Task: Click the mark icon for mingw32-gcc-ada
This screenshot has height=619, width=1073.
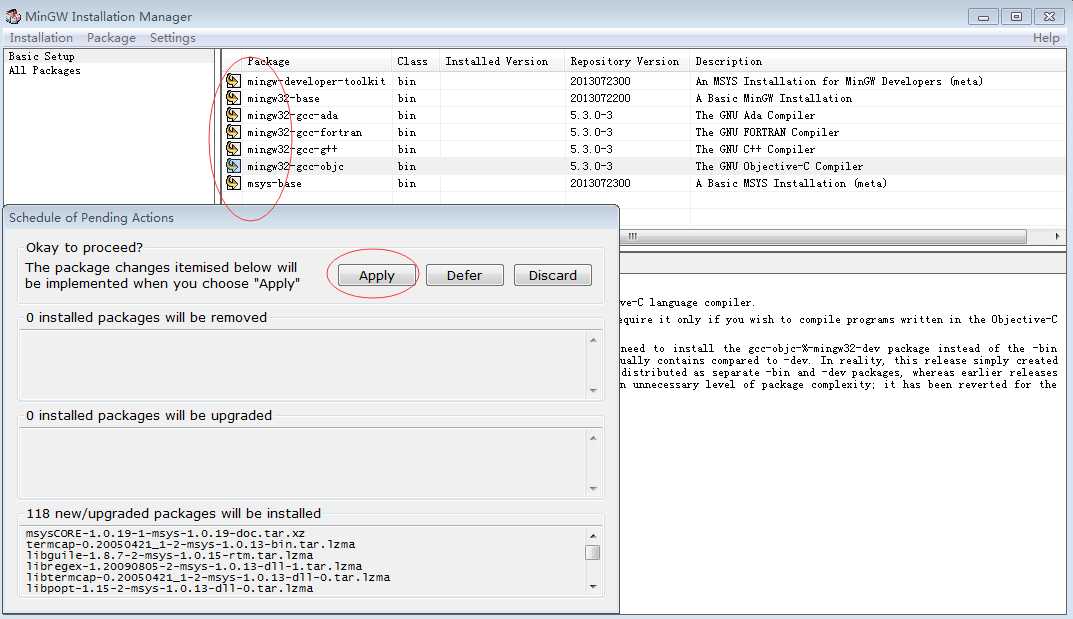Action: point(233,115)
